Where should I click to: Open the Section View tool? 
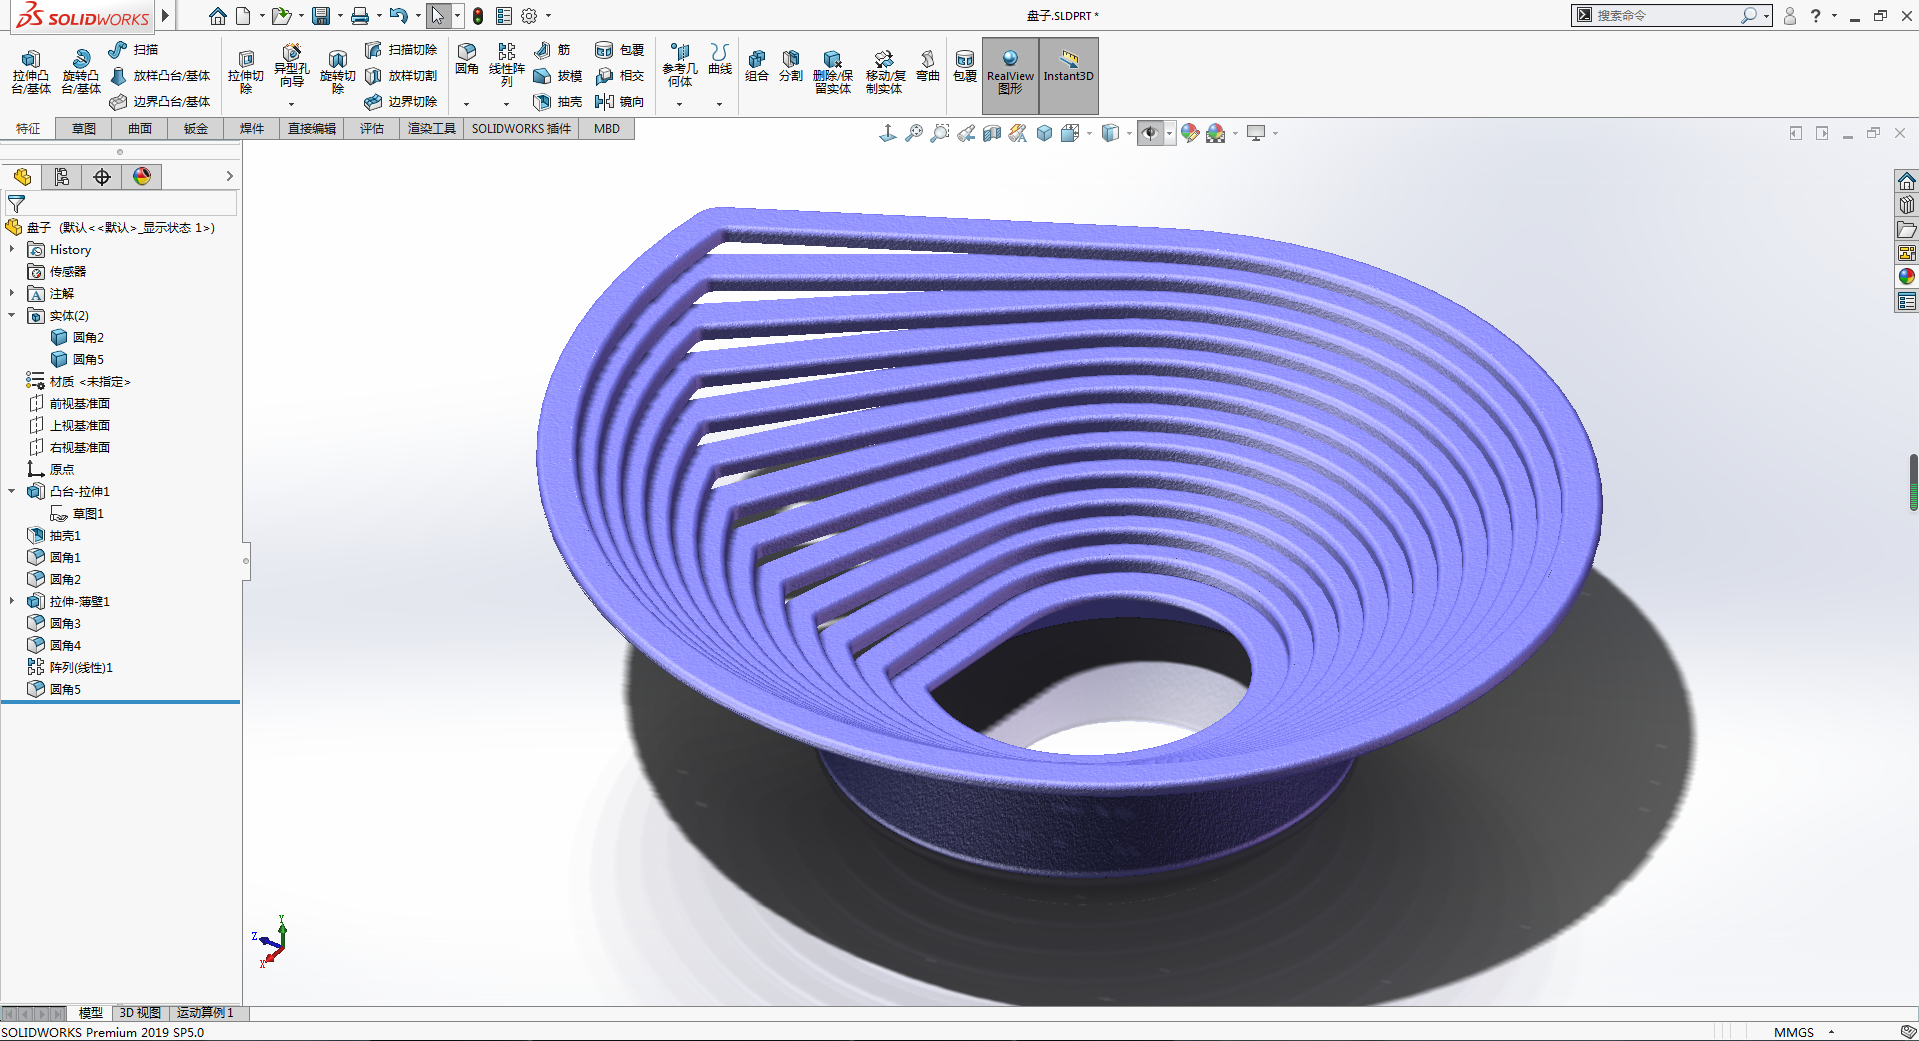pos(991,133)
